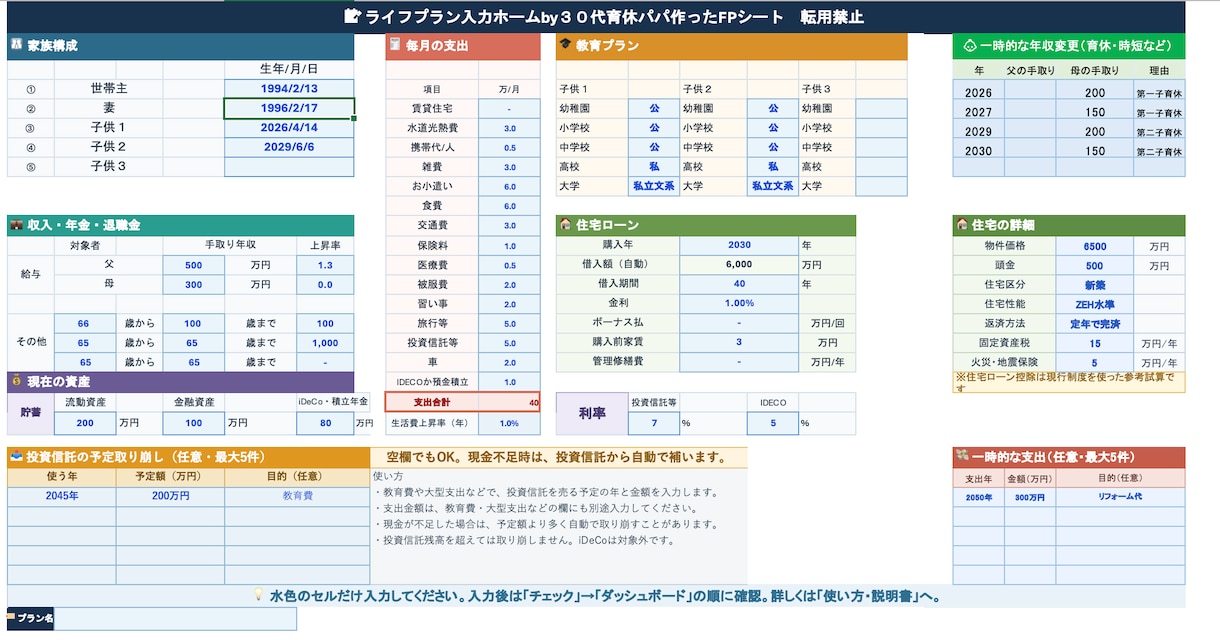
Task: Select the 支出年 cell showing 2050年
Action: click(979, 496)
